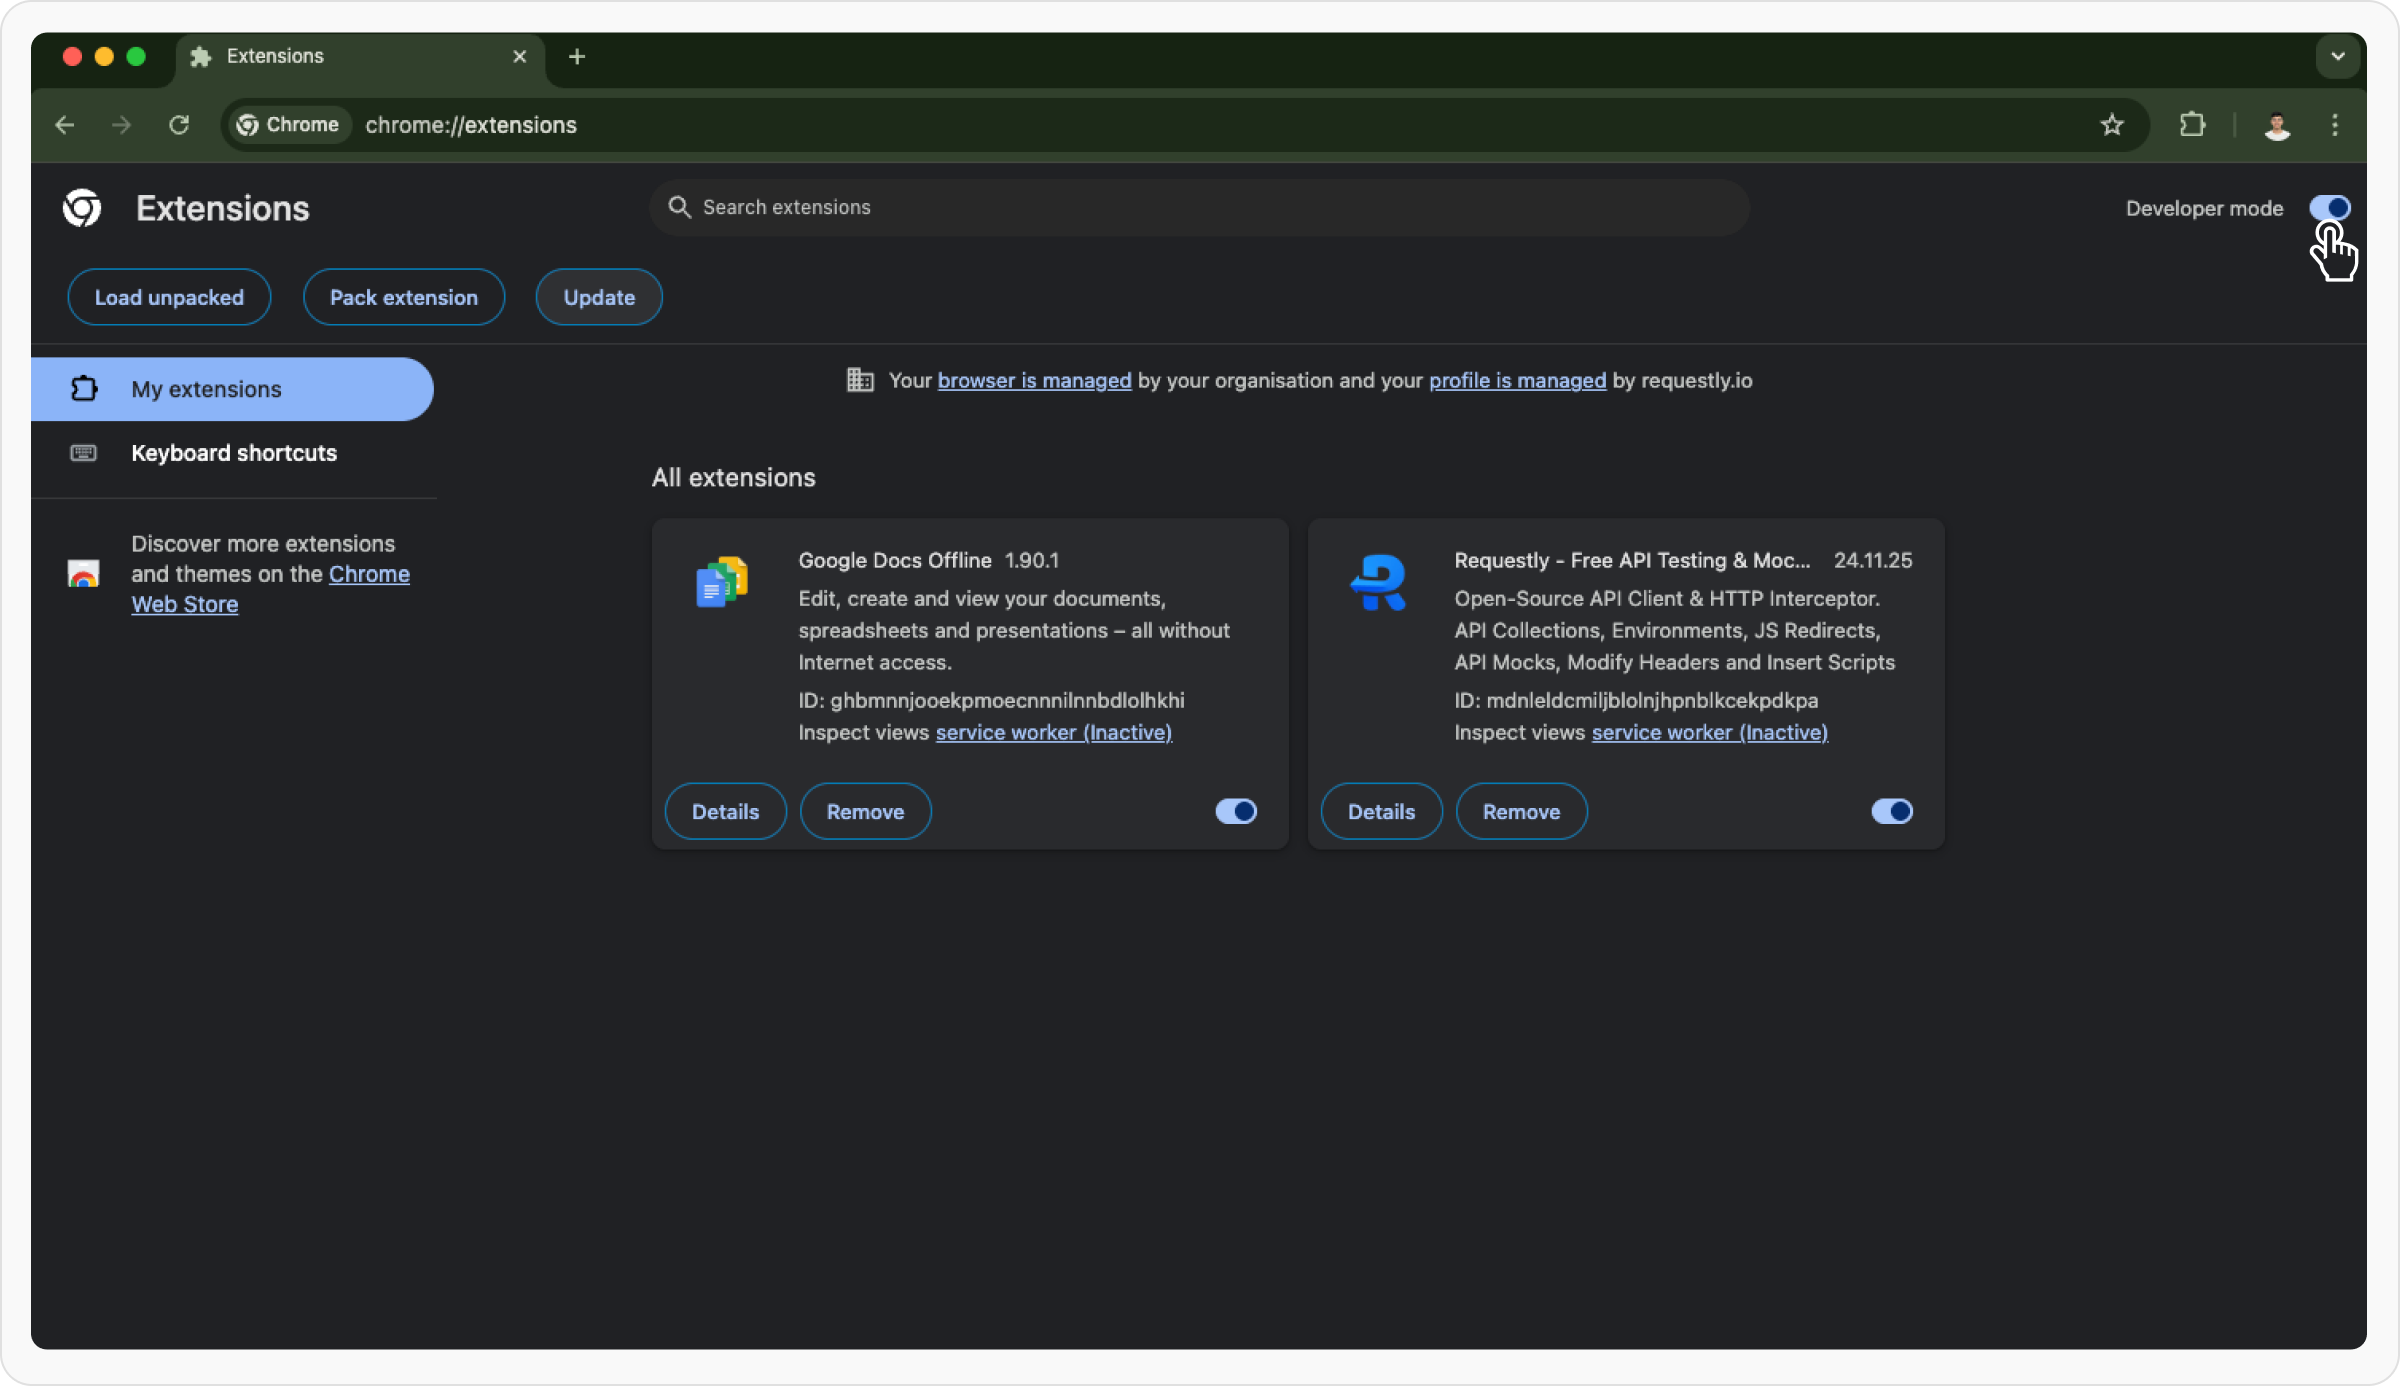Screen dimensions: 2400x1386
Task: Remove the Google Docs Offline extension
Action: tap(865, 811)
